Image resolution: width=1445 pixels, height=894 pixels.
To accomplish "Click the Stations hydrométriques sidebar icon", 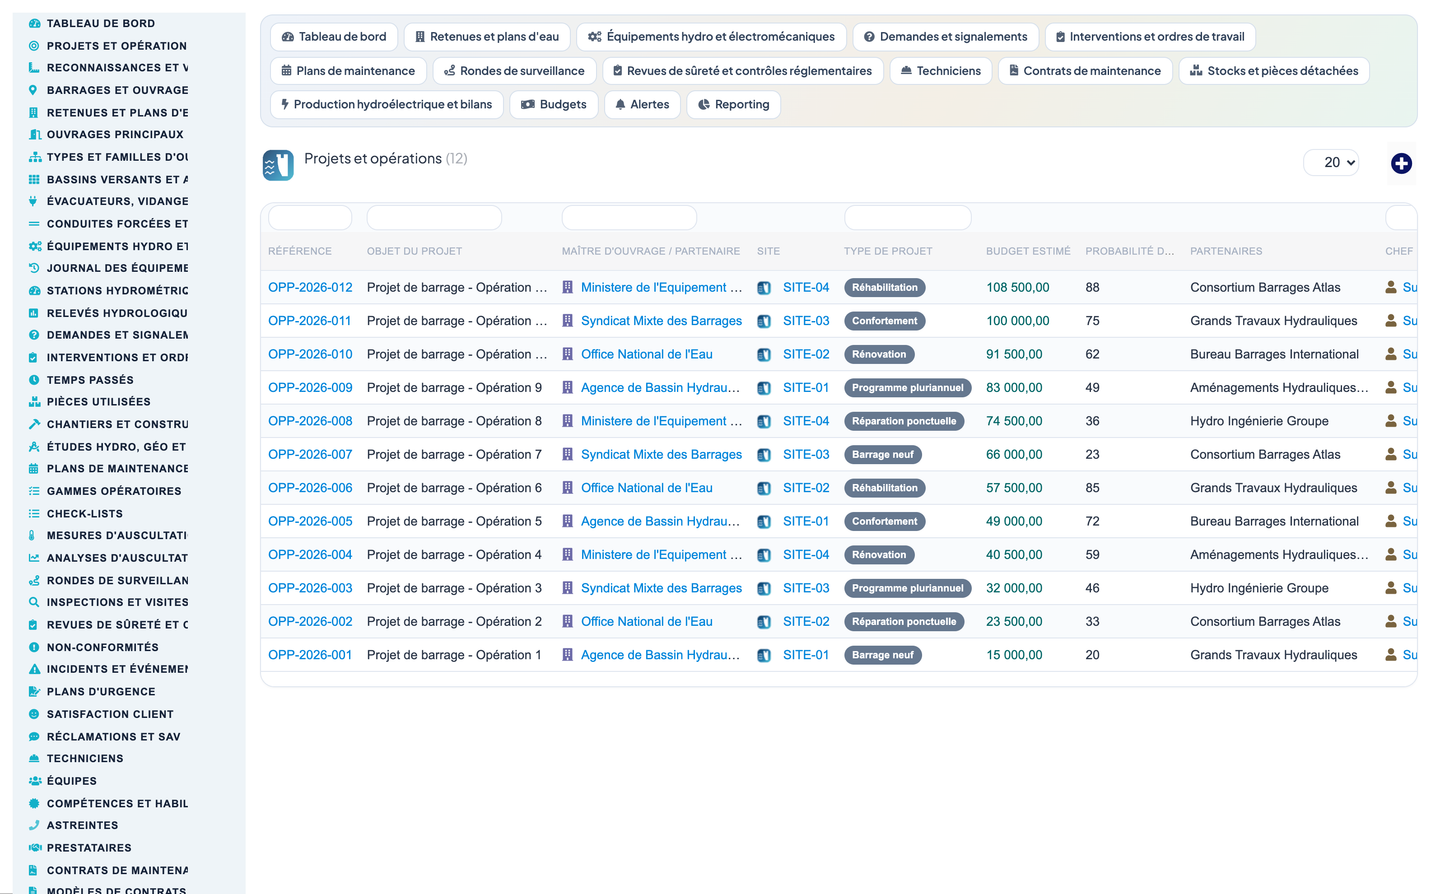I will pos(34,291).
